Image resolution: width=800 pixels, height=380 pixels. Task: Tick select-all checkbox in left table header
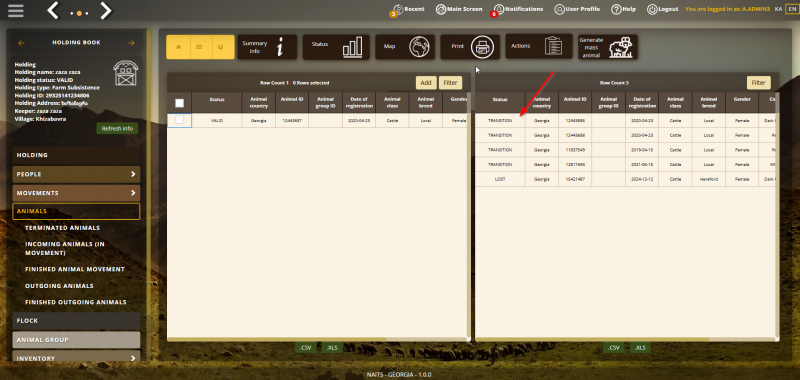pos(180,103)
